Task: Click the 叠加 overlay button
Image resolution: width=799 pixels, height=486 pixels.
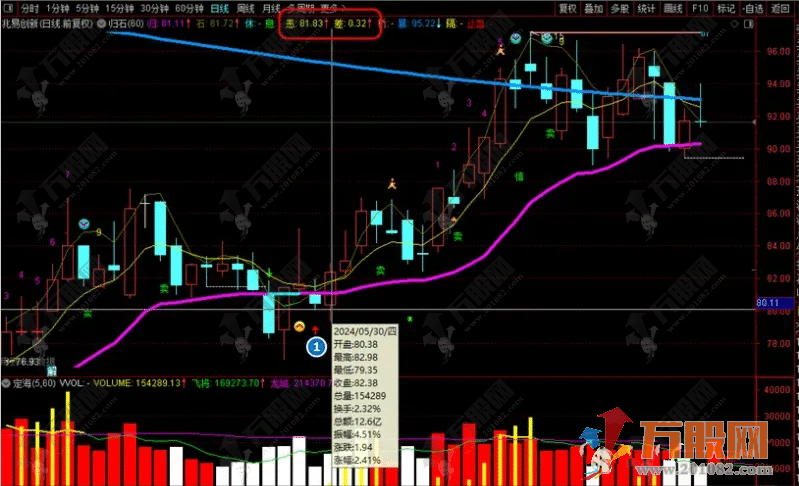Action: [x=594, y=9]
